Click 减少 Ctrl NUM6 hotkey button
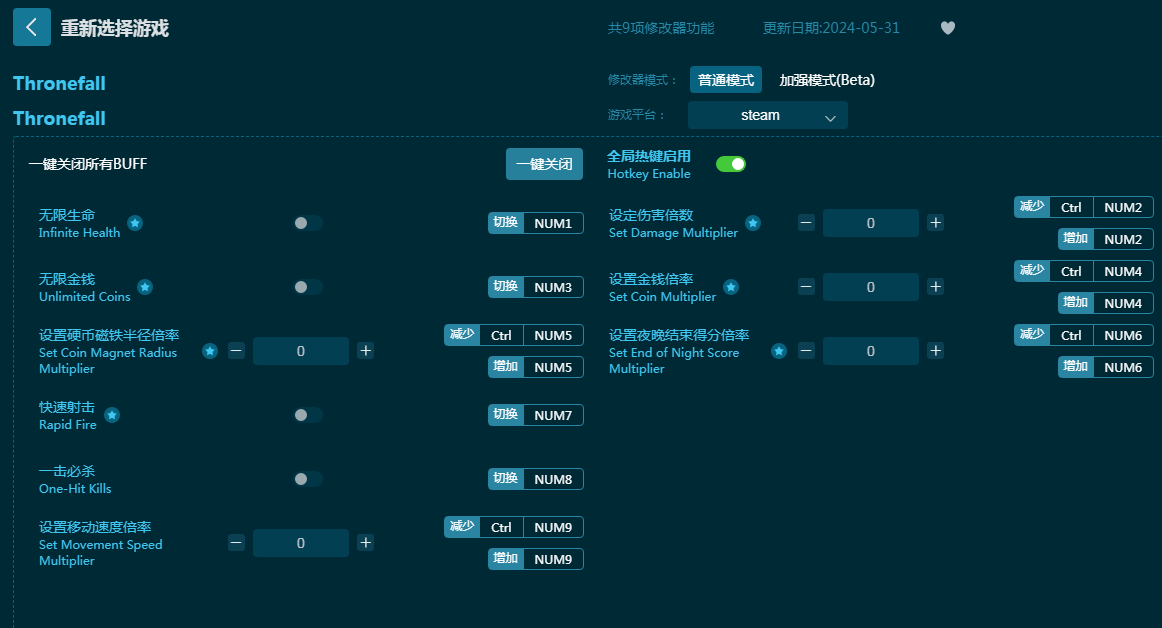Viewport: 1162px width, 628px height. (1084, 335)
